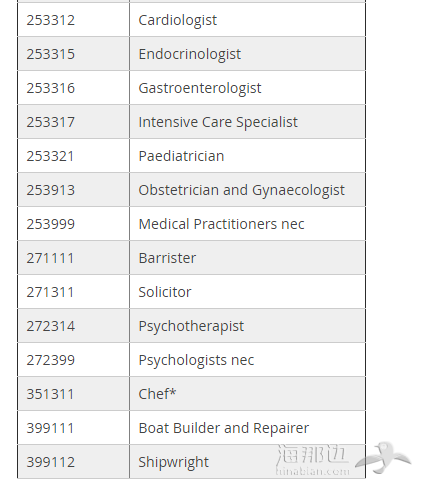Select the Shipwright occupation text
Image resolution: width=432 pixels, height=492 pixels.
(x=174, y=462)
